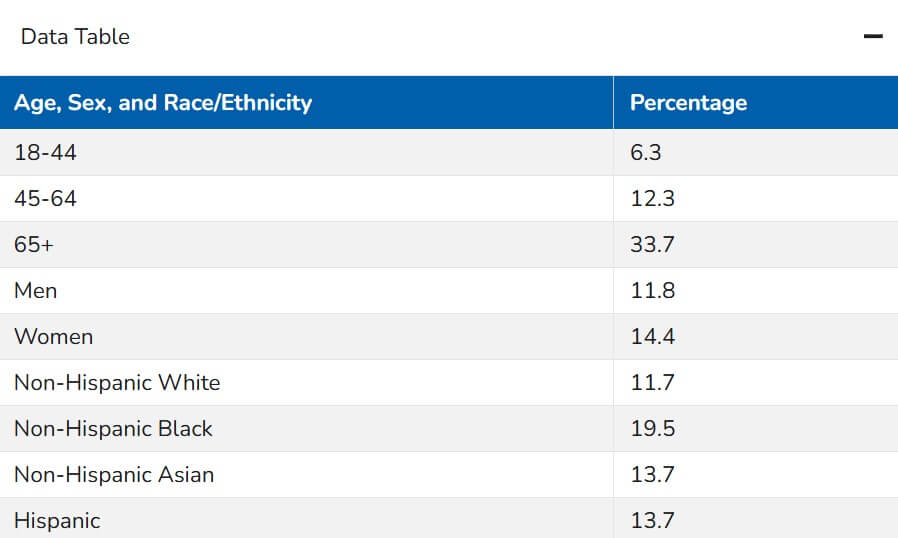Collapse the Data Table with minus icon

(873, 37)
